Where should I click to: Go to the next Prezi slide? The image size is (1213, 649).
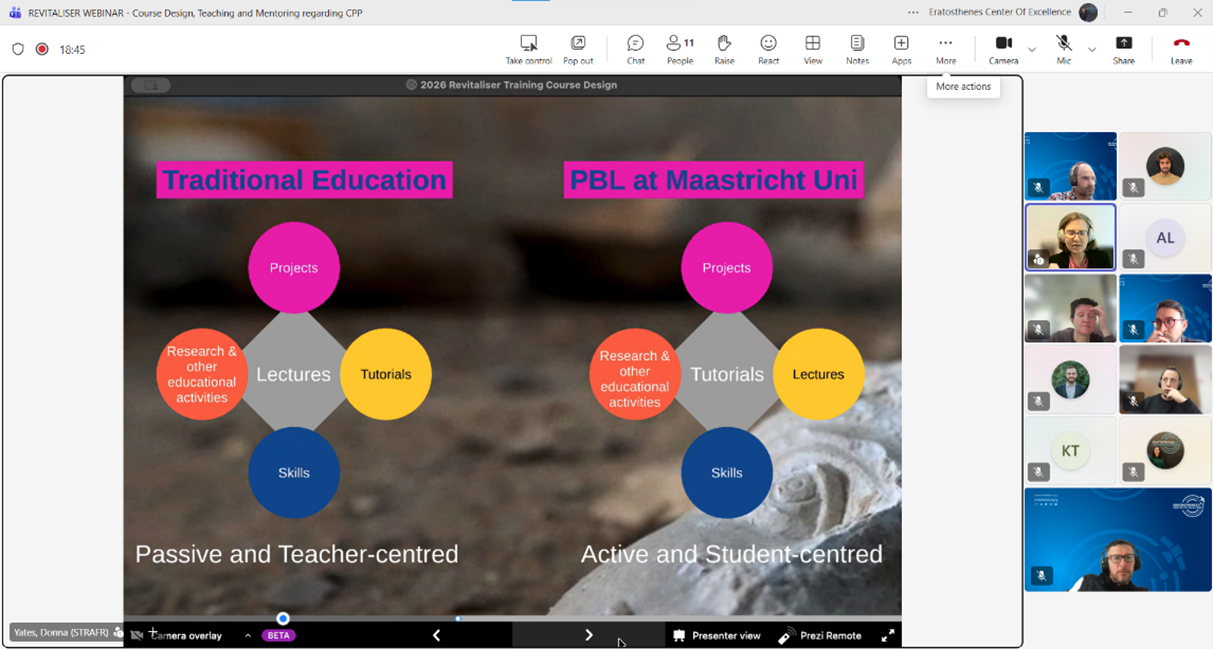click(589, 635)
